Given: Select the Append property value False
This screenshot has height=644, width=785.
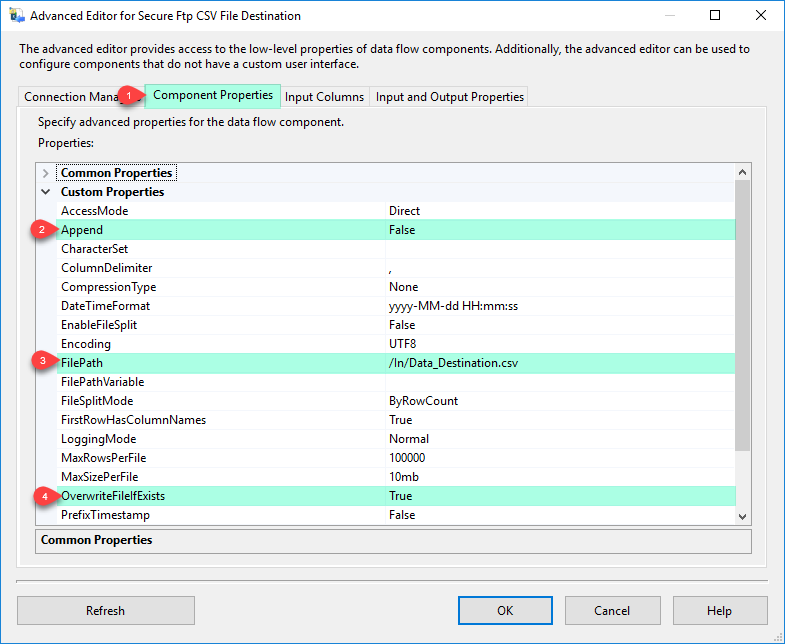Looking at the screenshot, I should (x=402, y=230).
